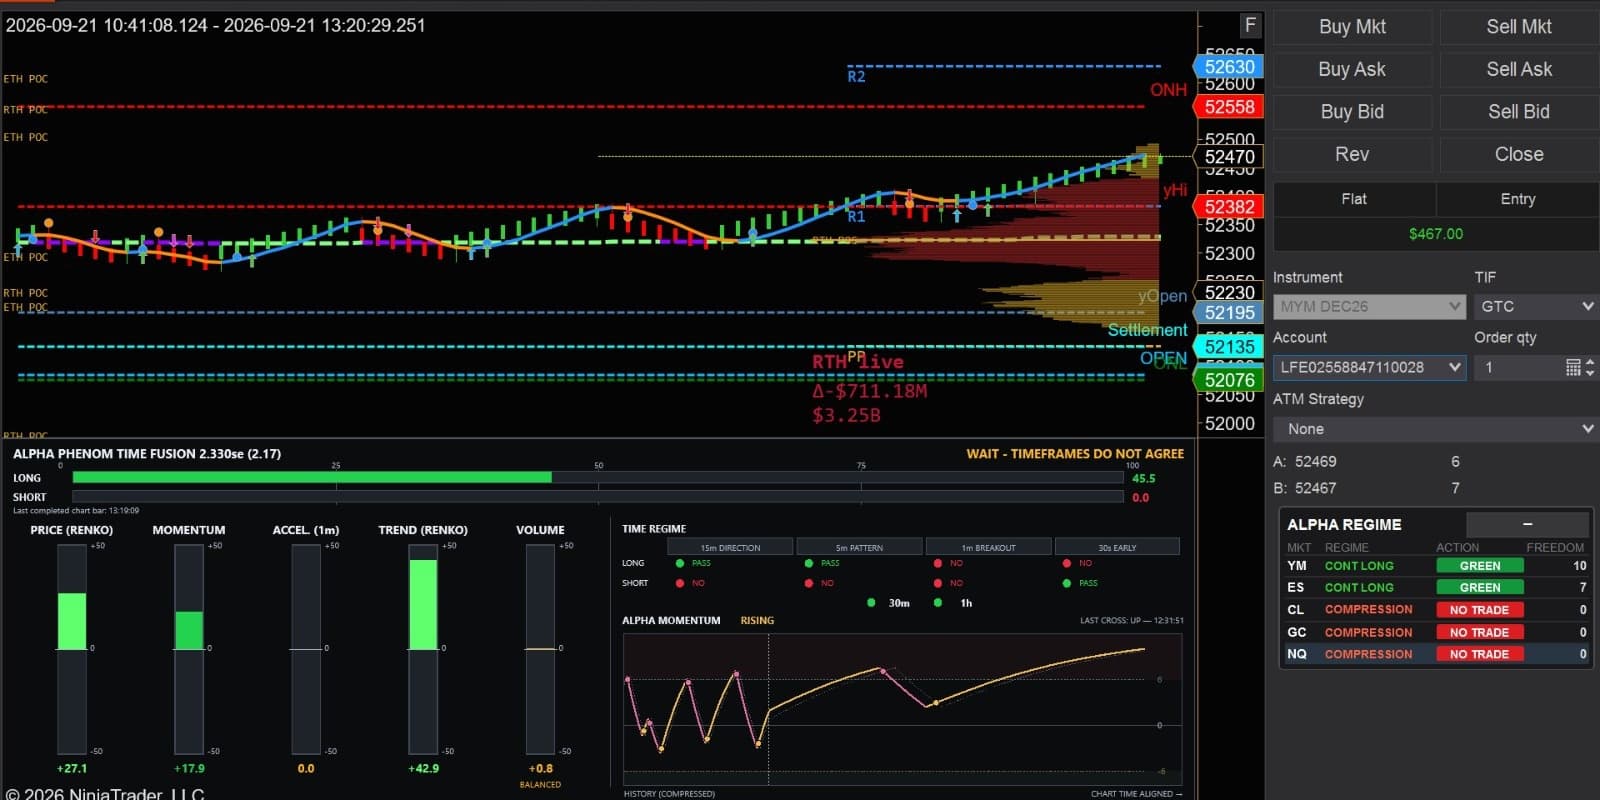Open the TIF dropdown set to GTC
1600x800 pixels.
[x=1536, y=307]
